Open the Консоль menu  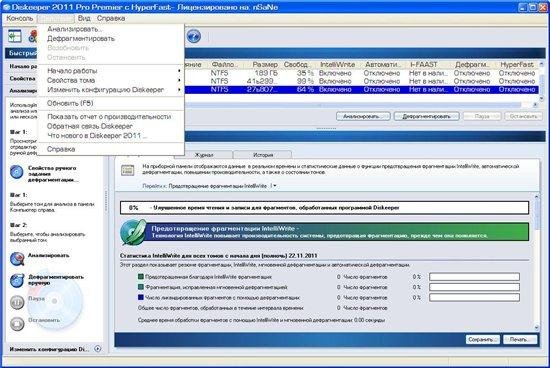(20, 18)
